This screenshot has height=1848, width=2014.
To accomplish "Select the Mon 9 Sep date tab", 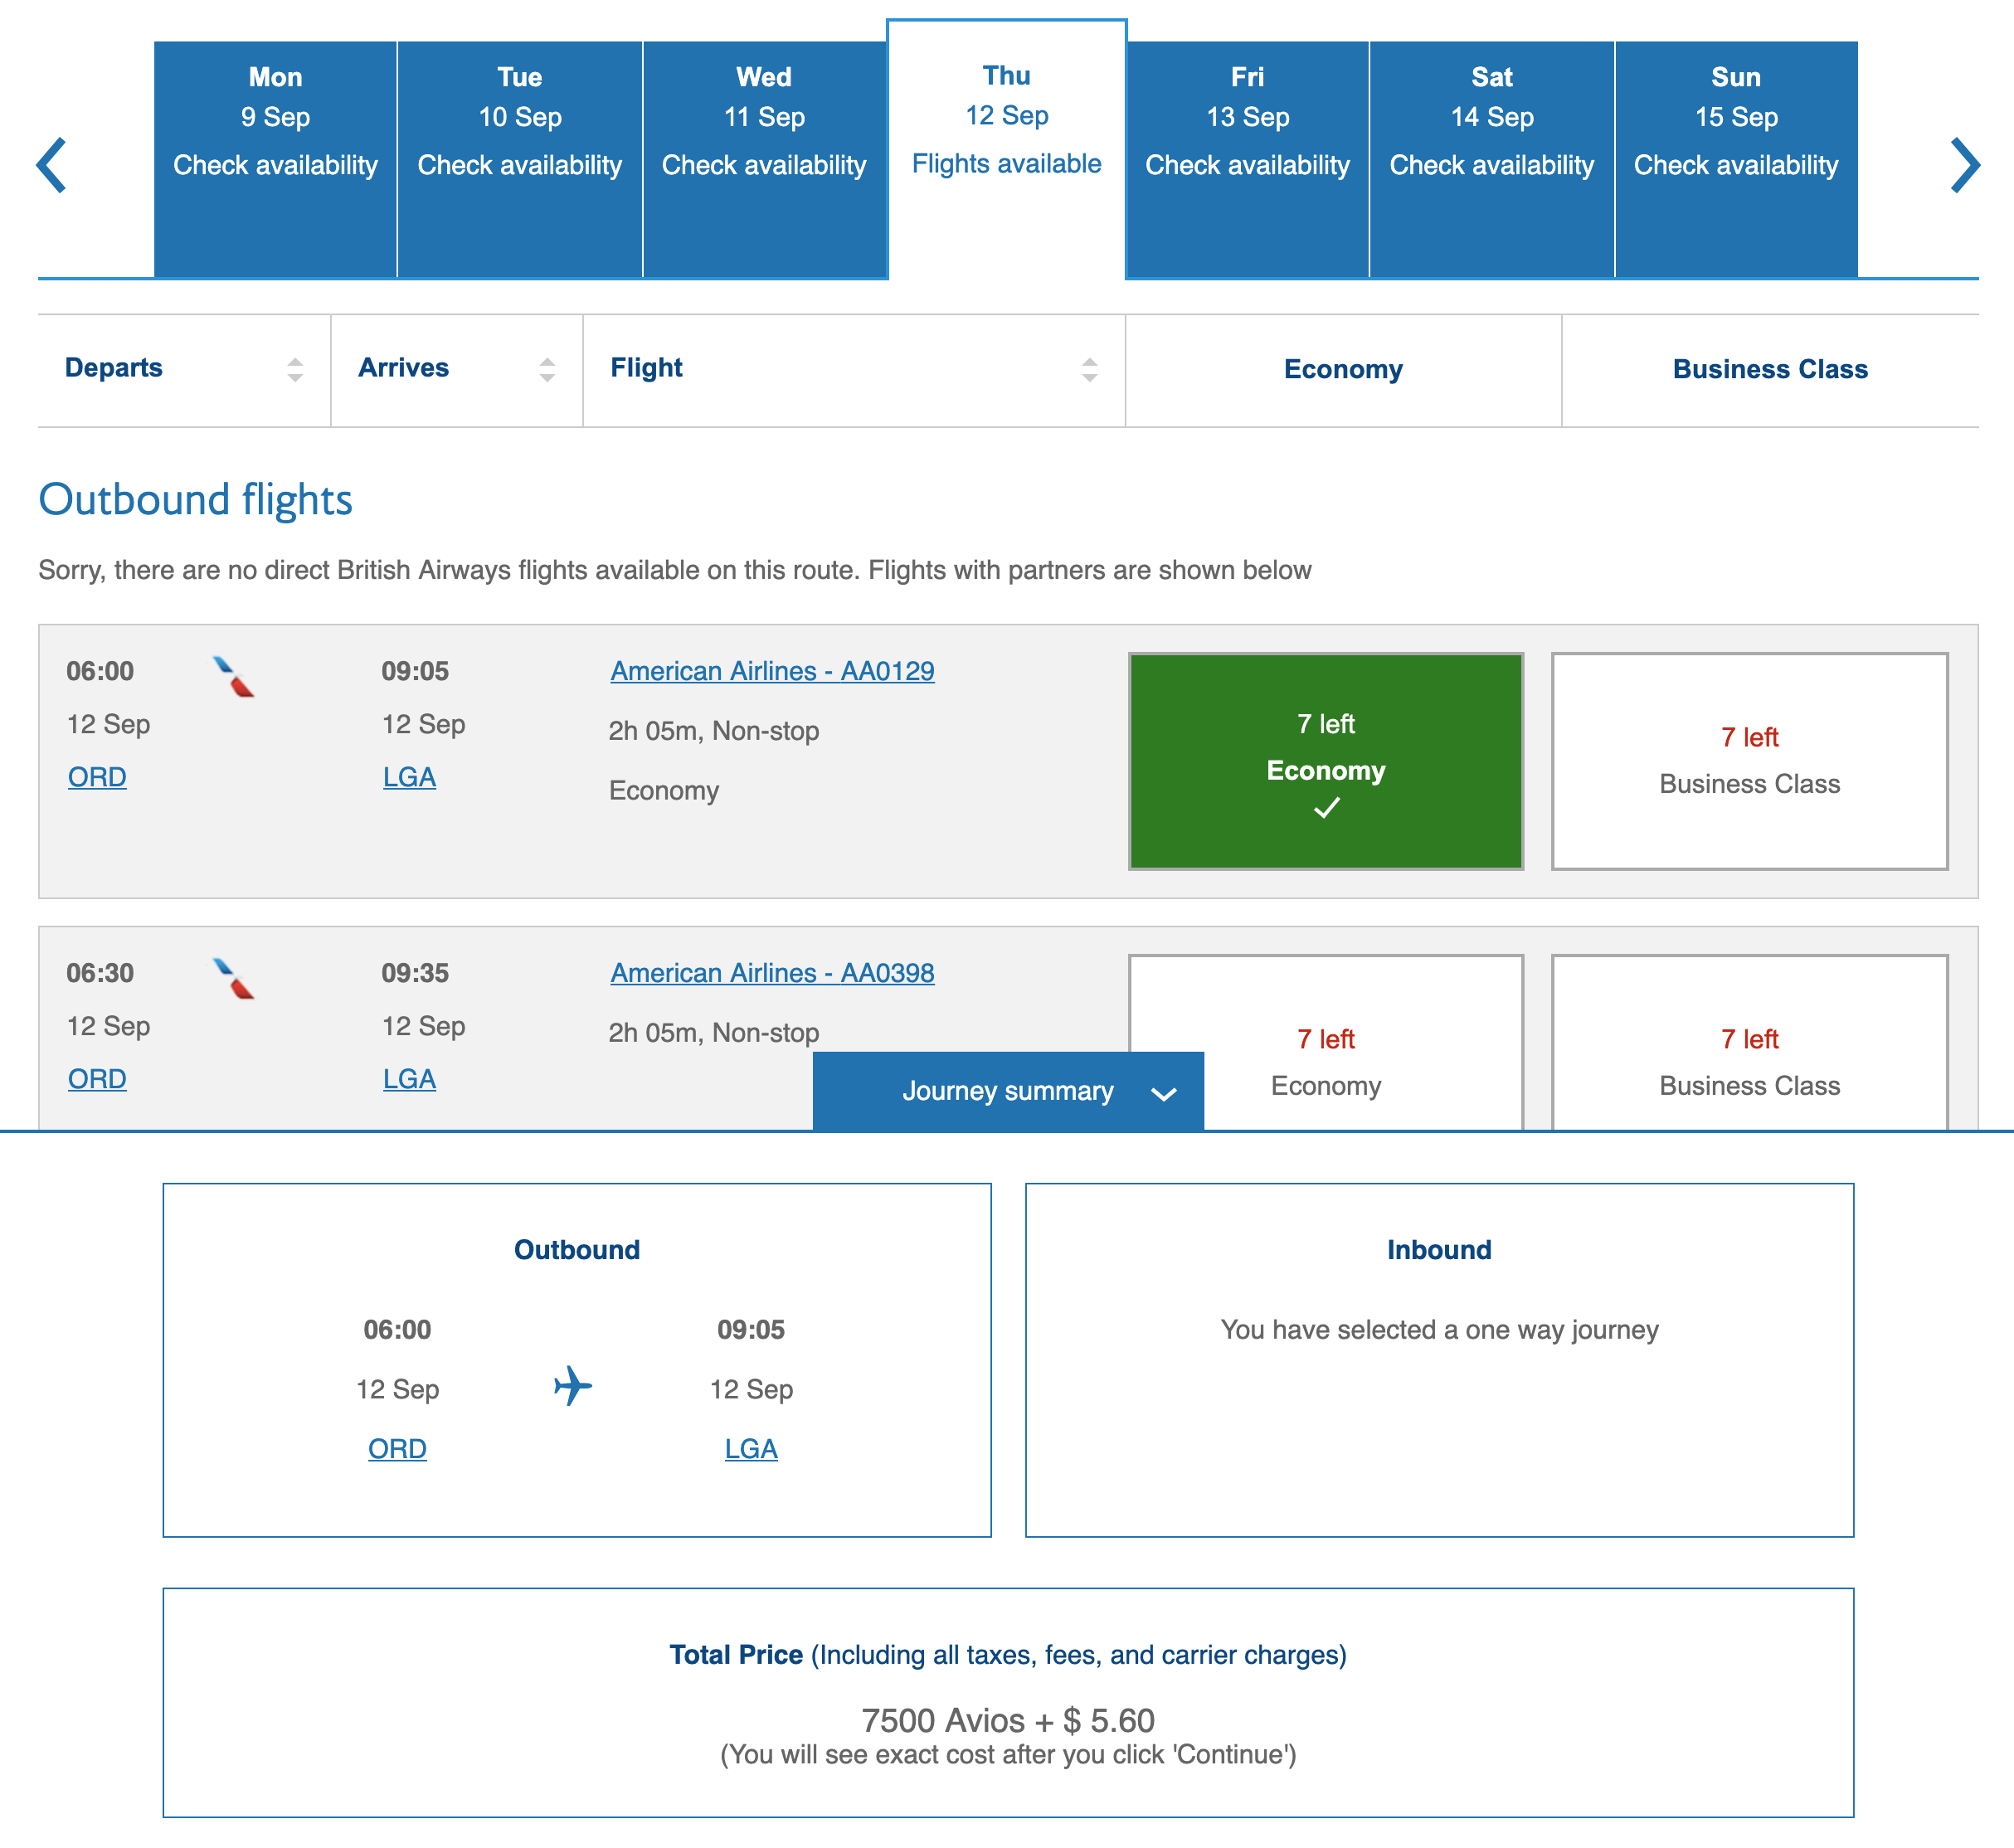I will pos(275,159).
